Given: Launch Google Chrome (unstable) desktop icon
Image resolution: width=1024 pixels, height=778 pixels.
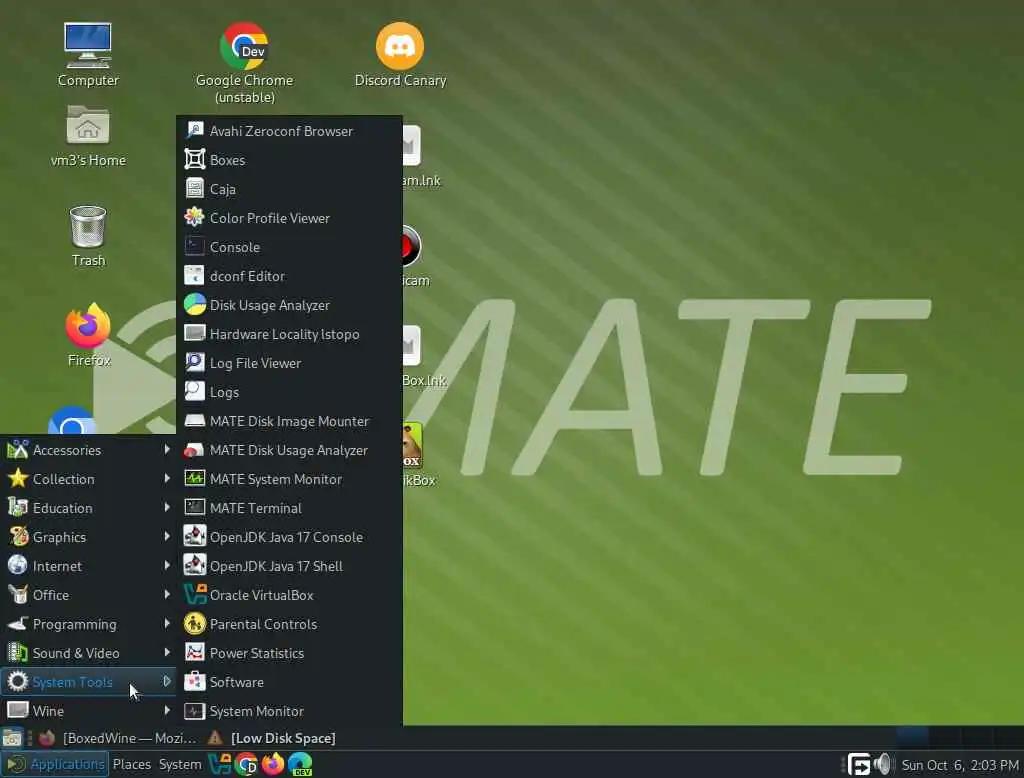Looking at the screenshot, I should (x=244, y=63).
